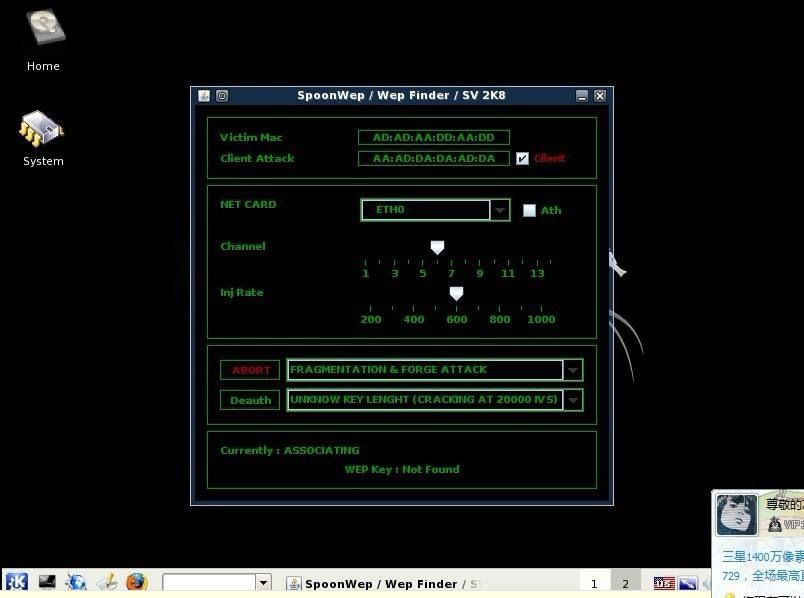Switch to virtual desktop 1

tap(594, 583)
